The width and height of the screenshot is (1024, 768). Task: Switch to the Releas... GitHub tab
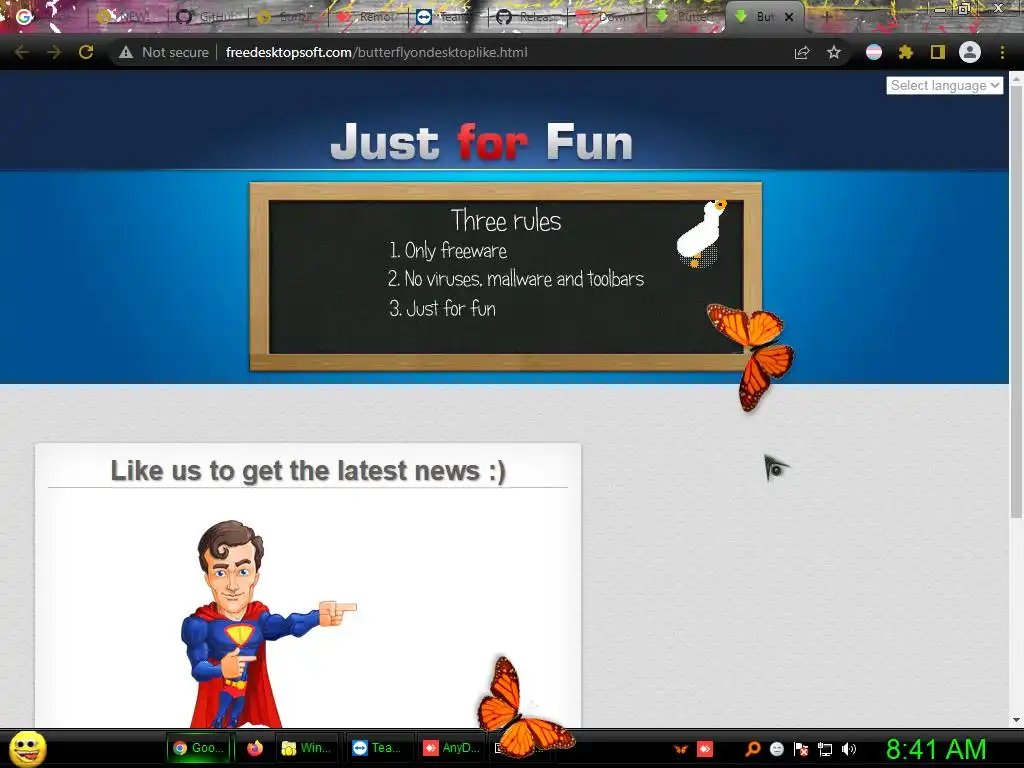click(528, 16)
